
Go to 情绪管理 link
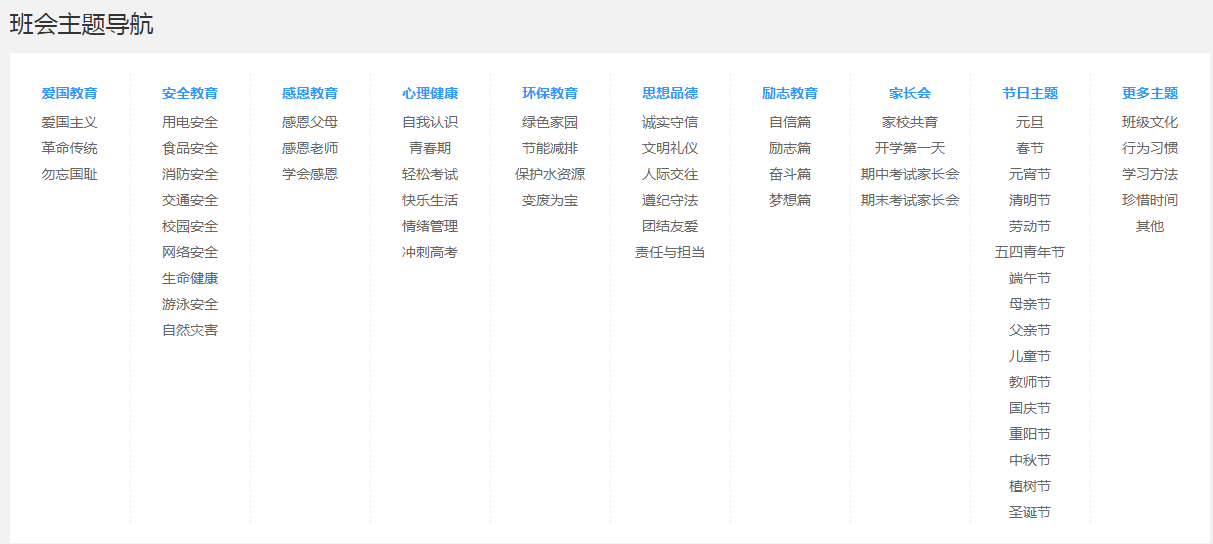(430, 226)
